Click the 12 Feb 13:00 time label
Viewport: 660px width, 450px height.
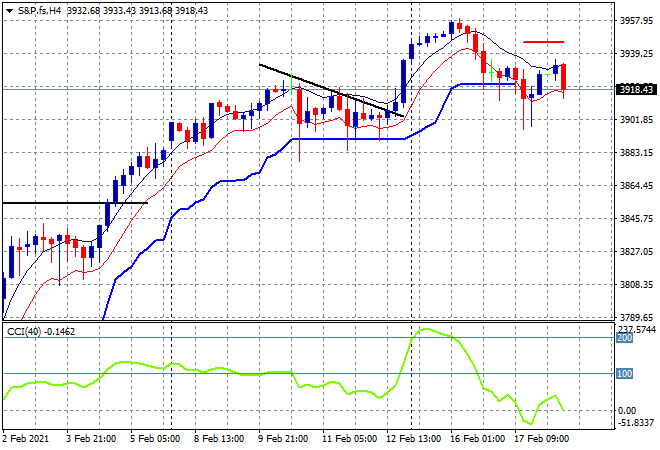pos(413,439)
